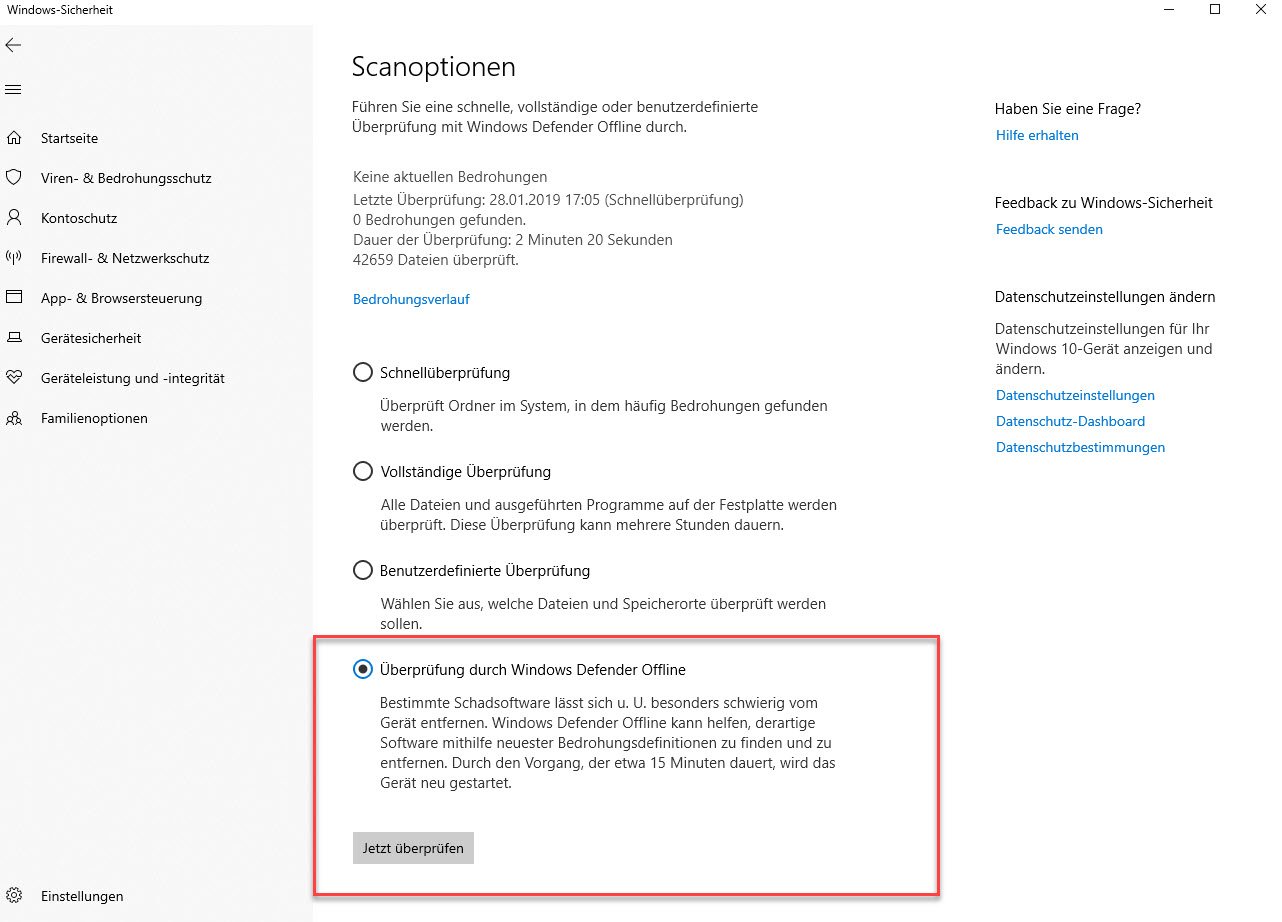Viewport: 1282px width, 922px height.
Task: Choose the Benutzerdefinierte Überprüfung radio button
Action: [x=363, y=570]
